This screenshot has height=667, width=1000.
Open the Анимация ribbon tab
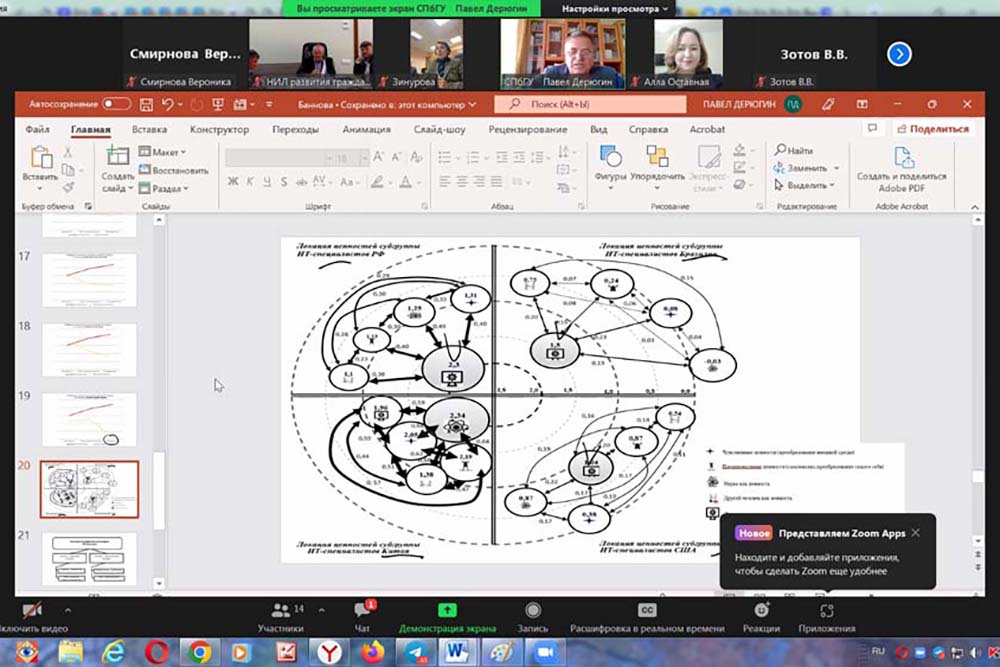pyautogui.click(x=366, y=129)
